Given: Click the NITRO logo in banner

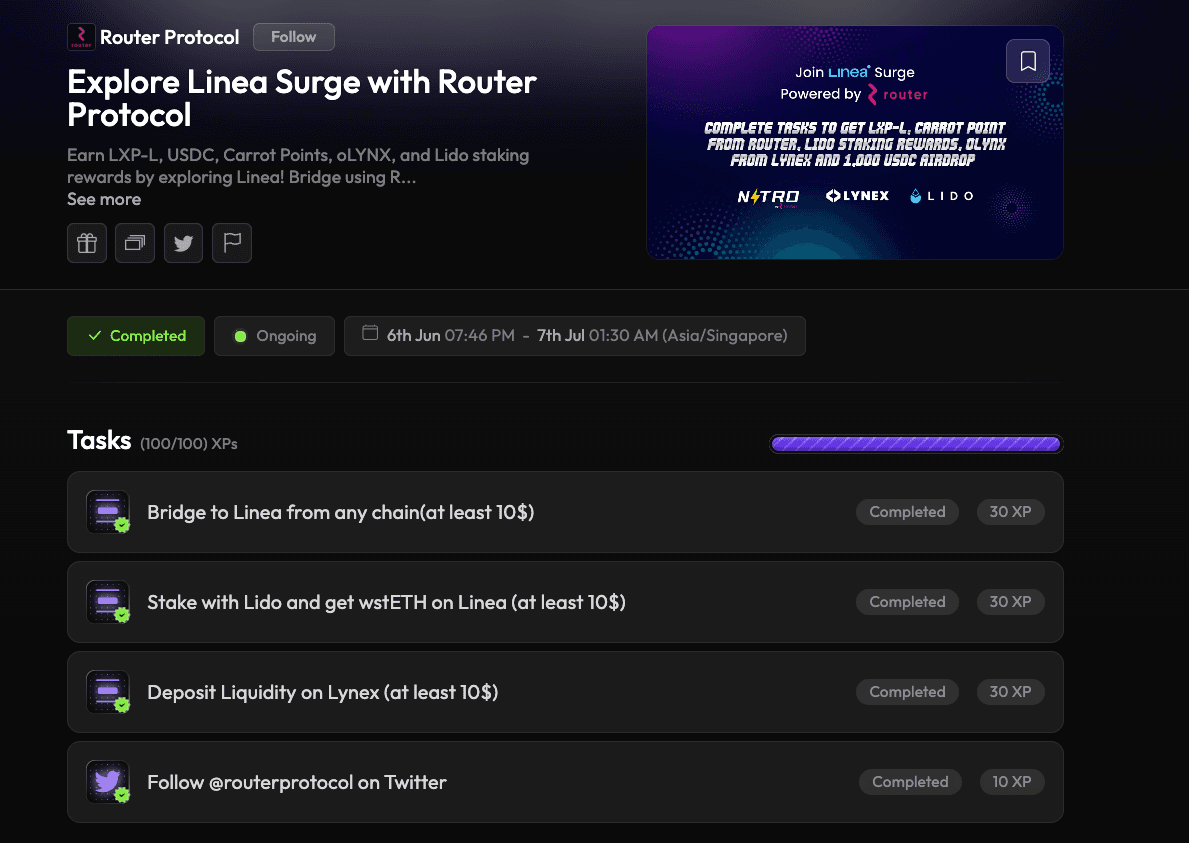Looking at the screenshot, I should (x=768, y=197).
